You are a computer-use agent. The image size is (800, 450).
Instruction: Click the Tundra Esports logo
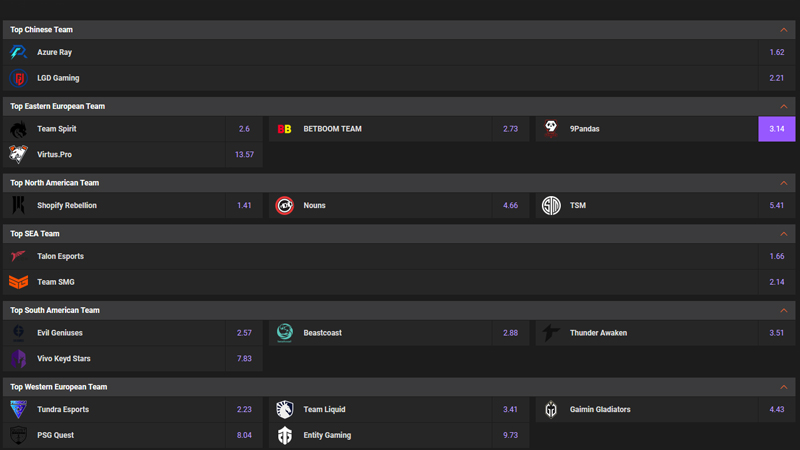pyautogui.click(x=18, y=409)
